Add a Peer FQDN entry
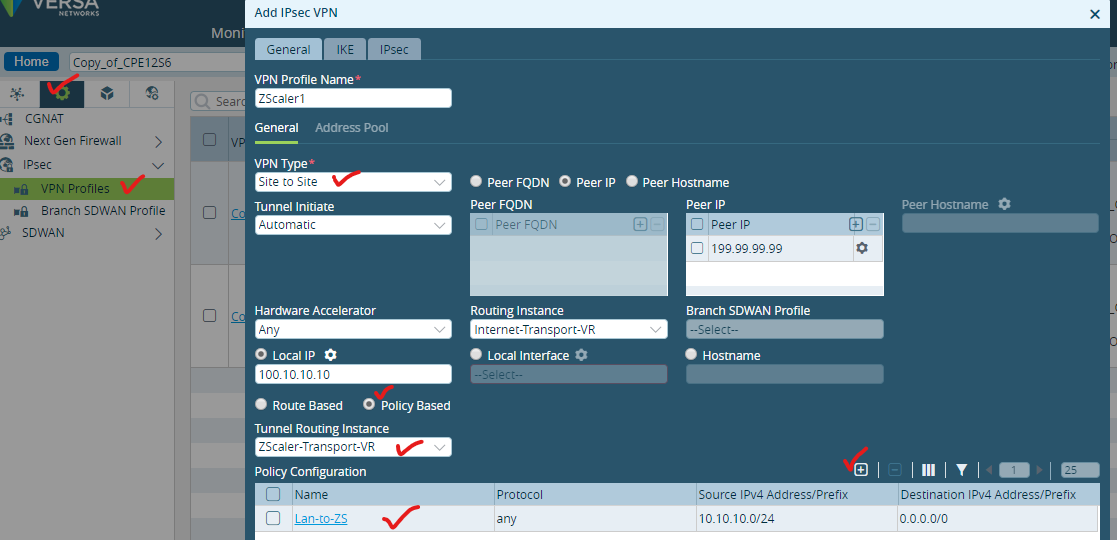 coord(640,224)
